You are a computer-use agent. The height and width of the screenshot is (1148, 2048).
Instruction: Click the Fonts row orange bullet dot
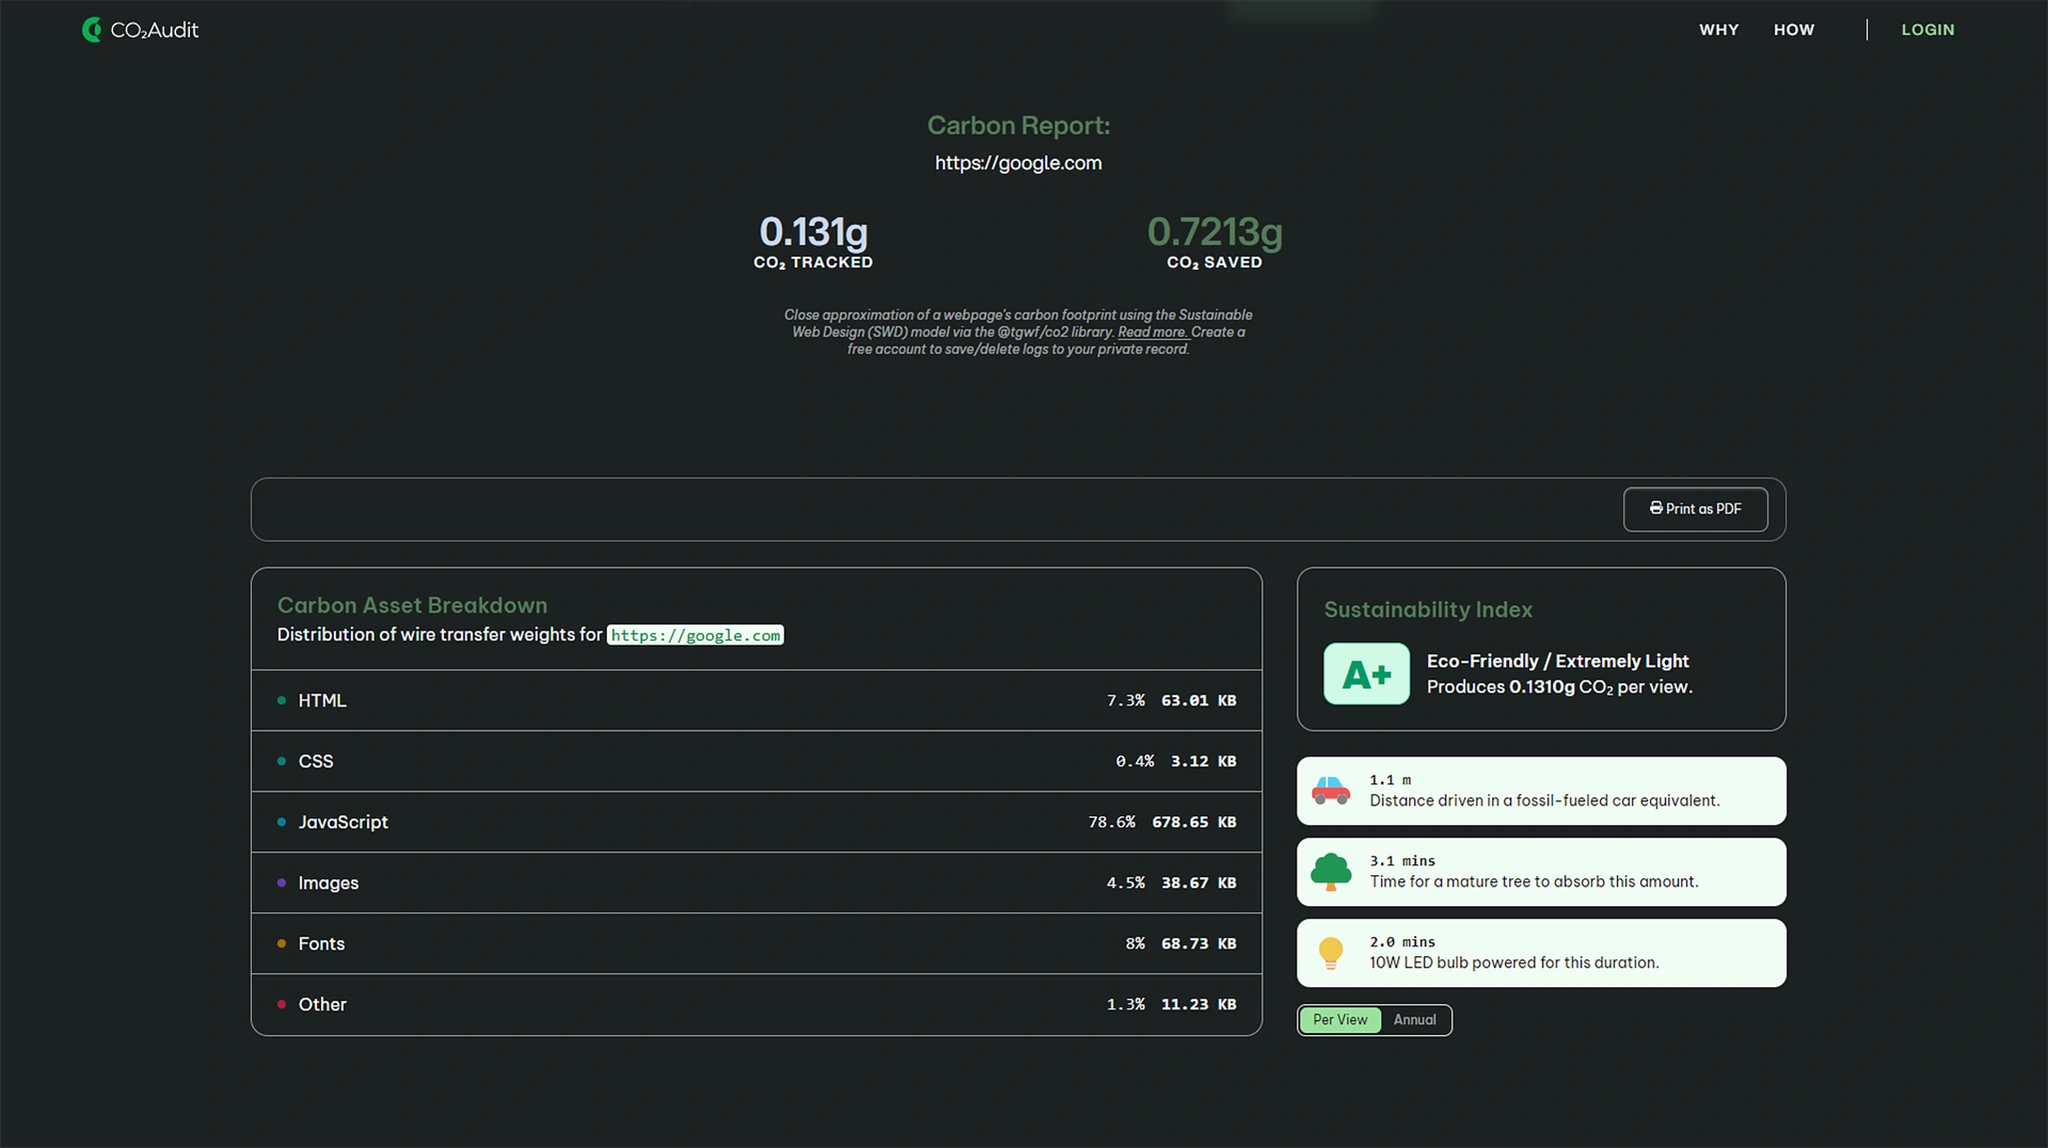[281, 944]
